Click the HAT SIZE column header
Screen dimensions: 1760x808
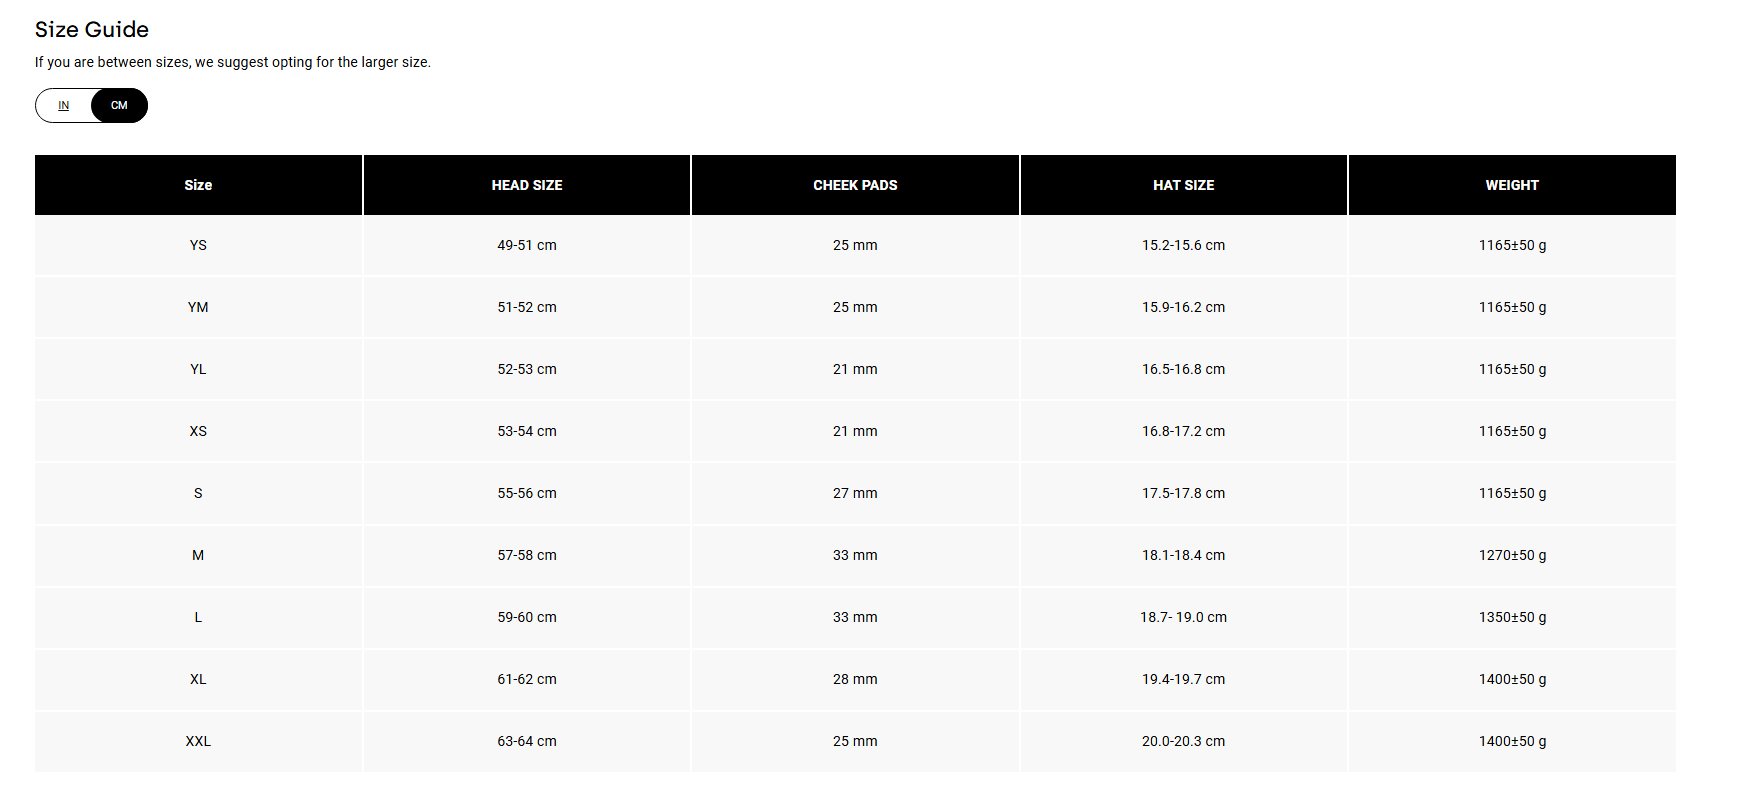pyautogui.click(x=1183, y=185)
